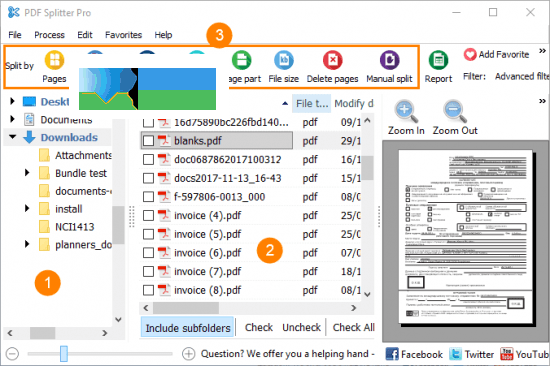
Task: Open the Facebook link icon
Action: coord(392,354)
